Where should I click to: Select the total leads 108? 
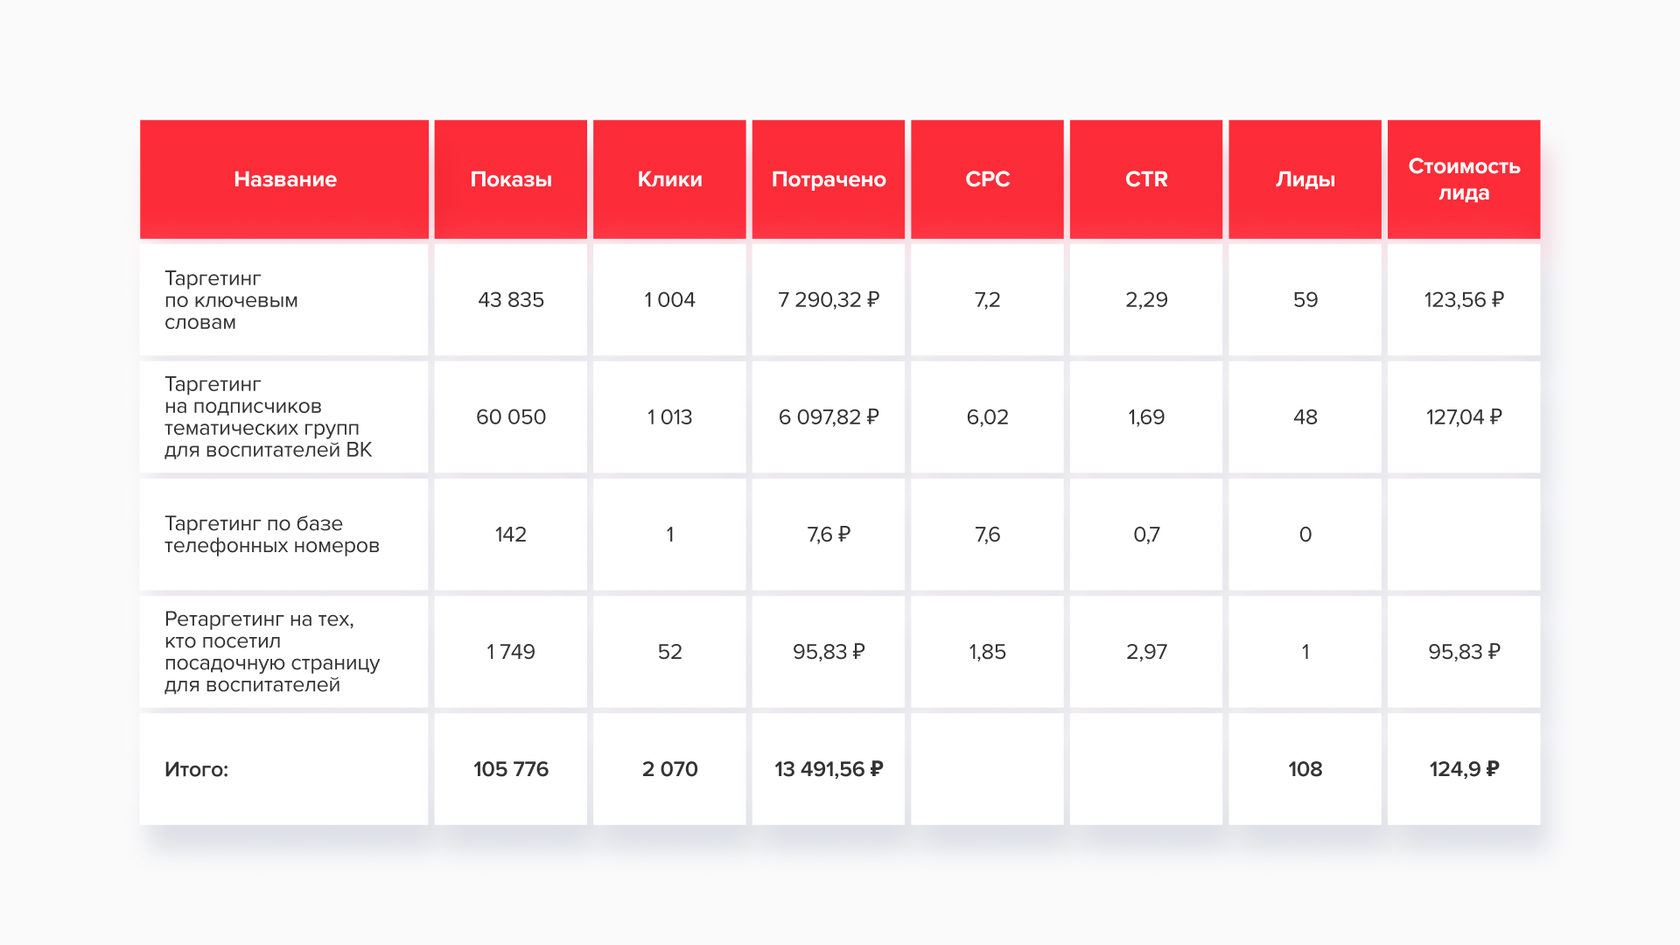1305,769
